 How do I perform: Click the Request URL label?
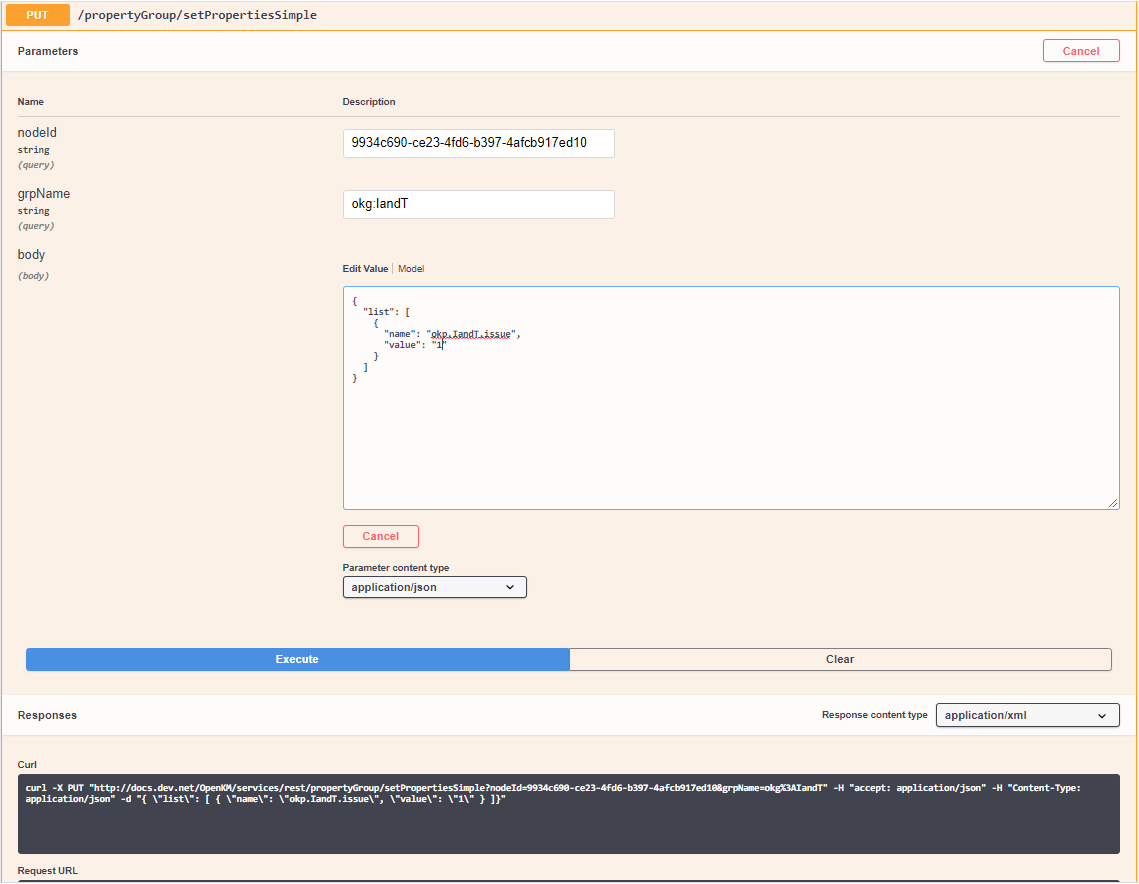[x=48, y=871]
